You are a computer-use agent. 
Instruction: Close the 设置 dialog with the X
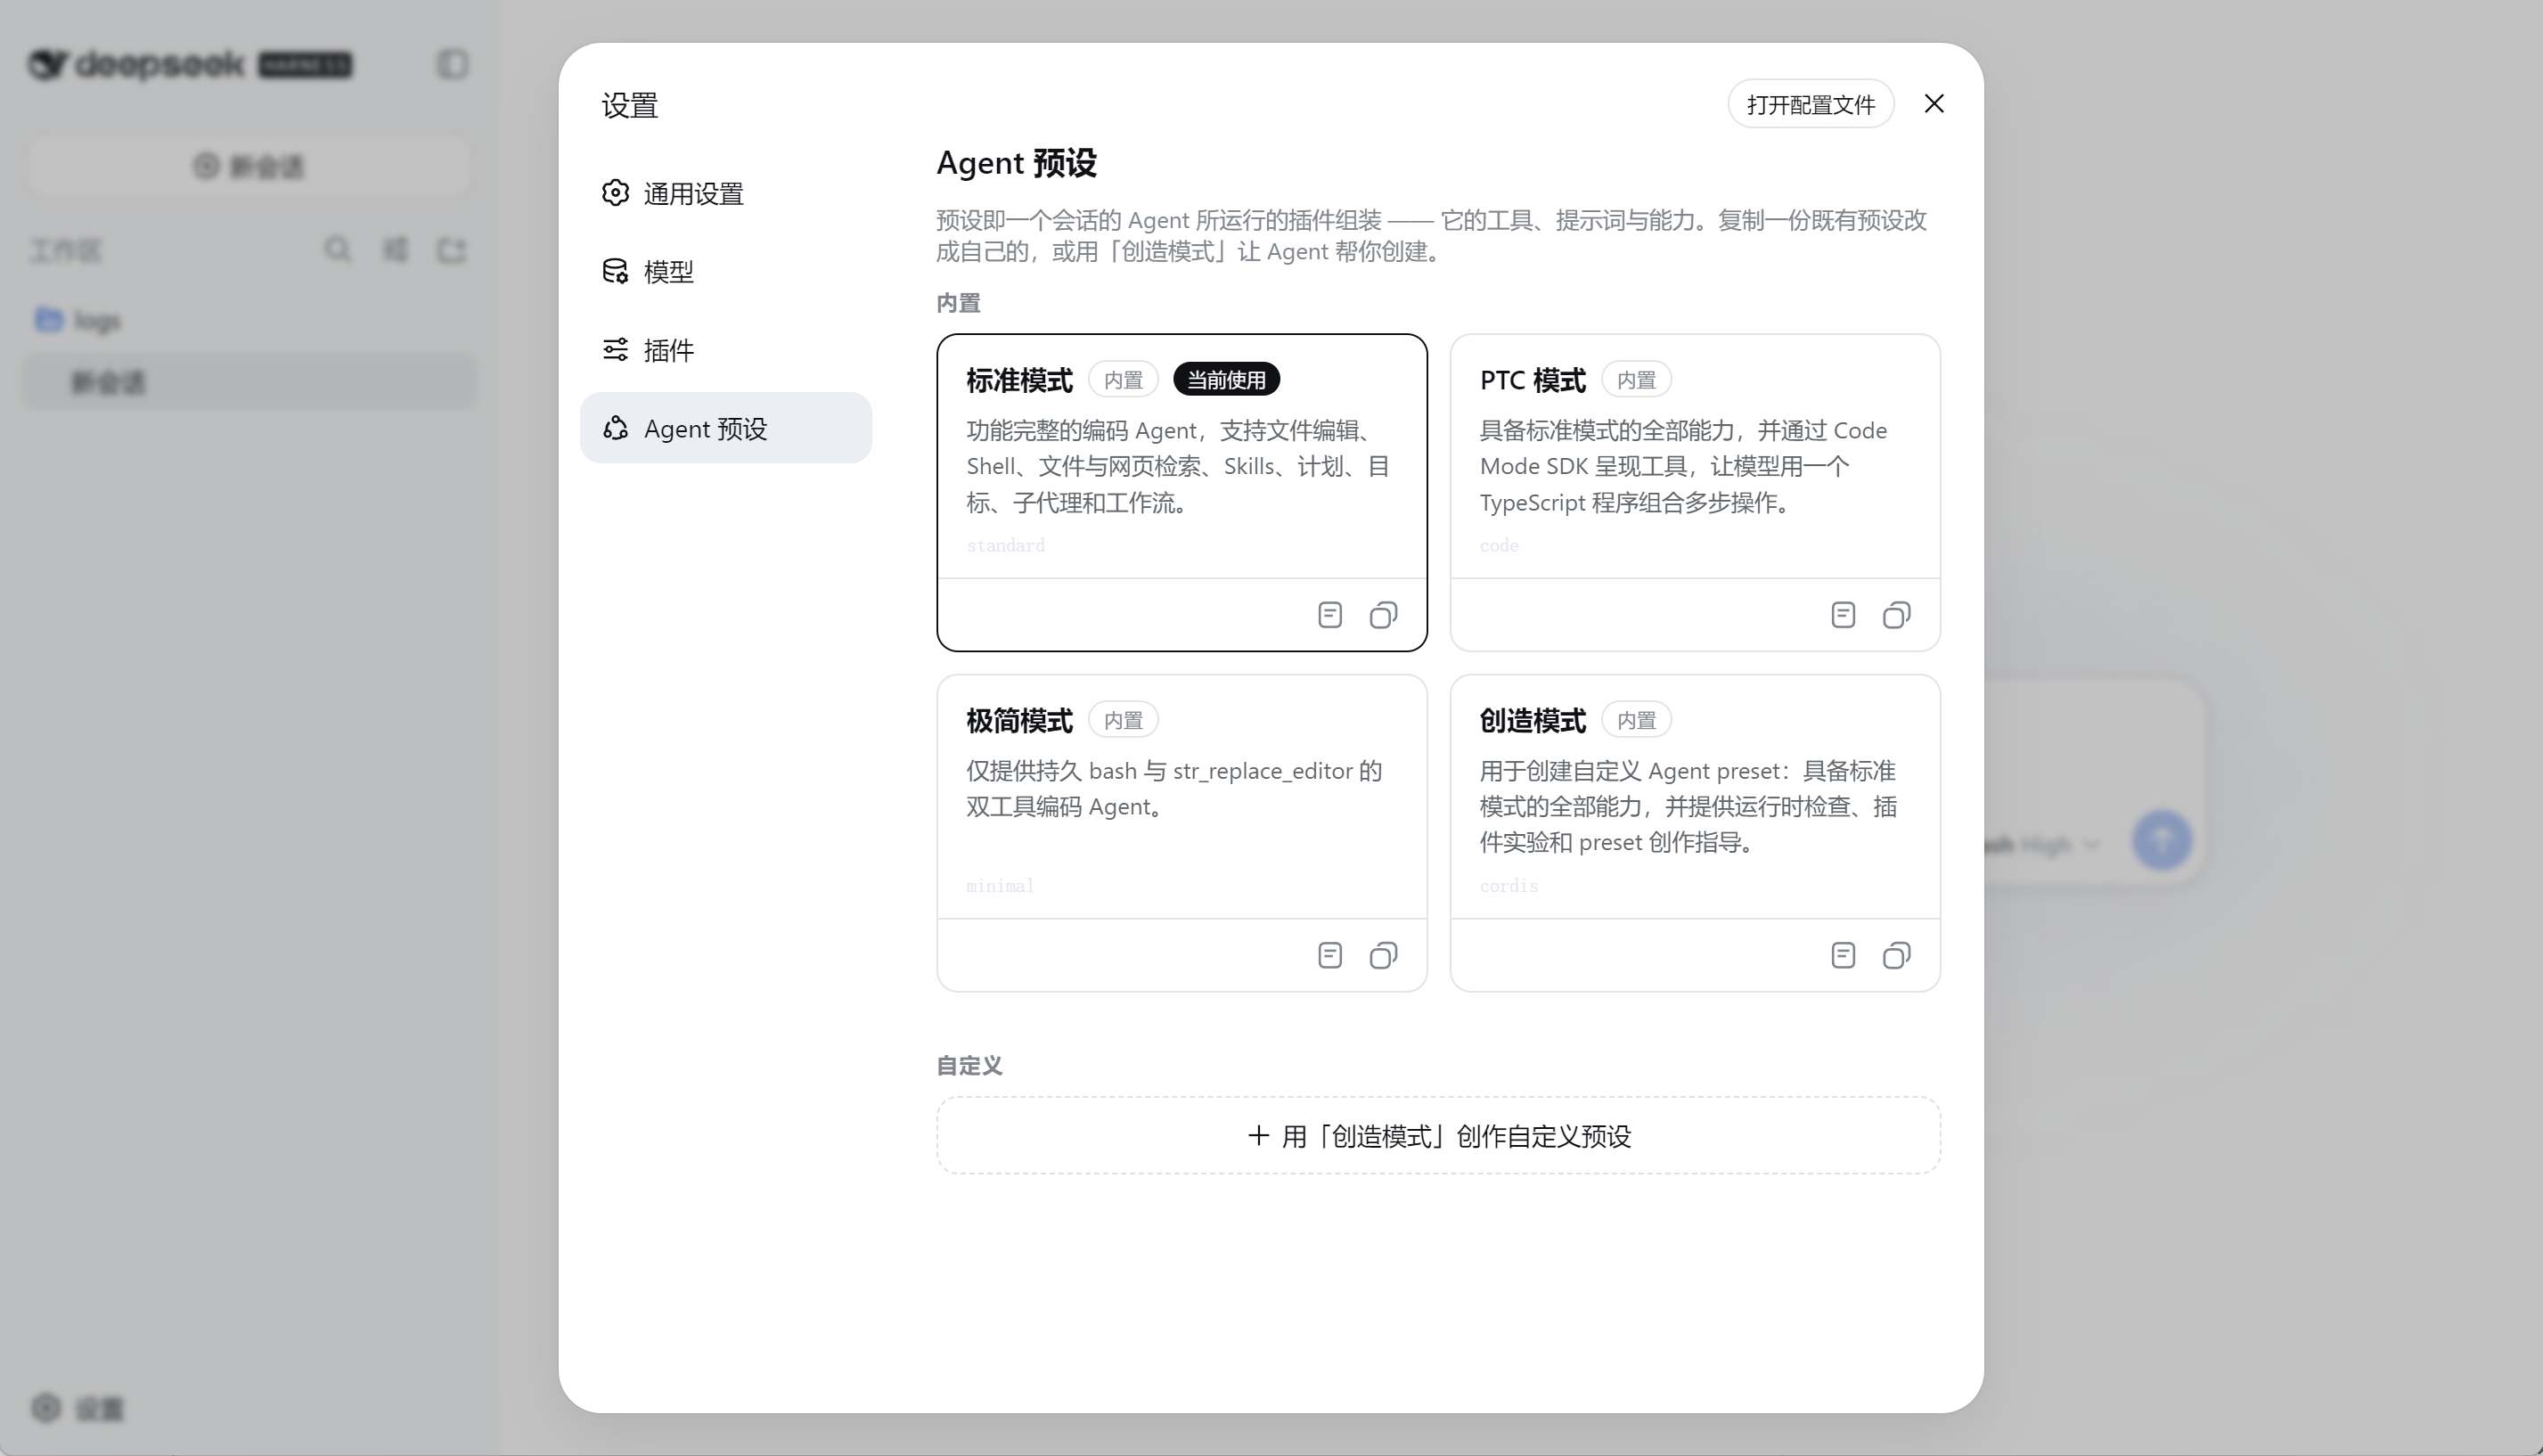click(1934, 104)
